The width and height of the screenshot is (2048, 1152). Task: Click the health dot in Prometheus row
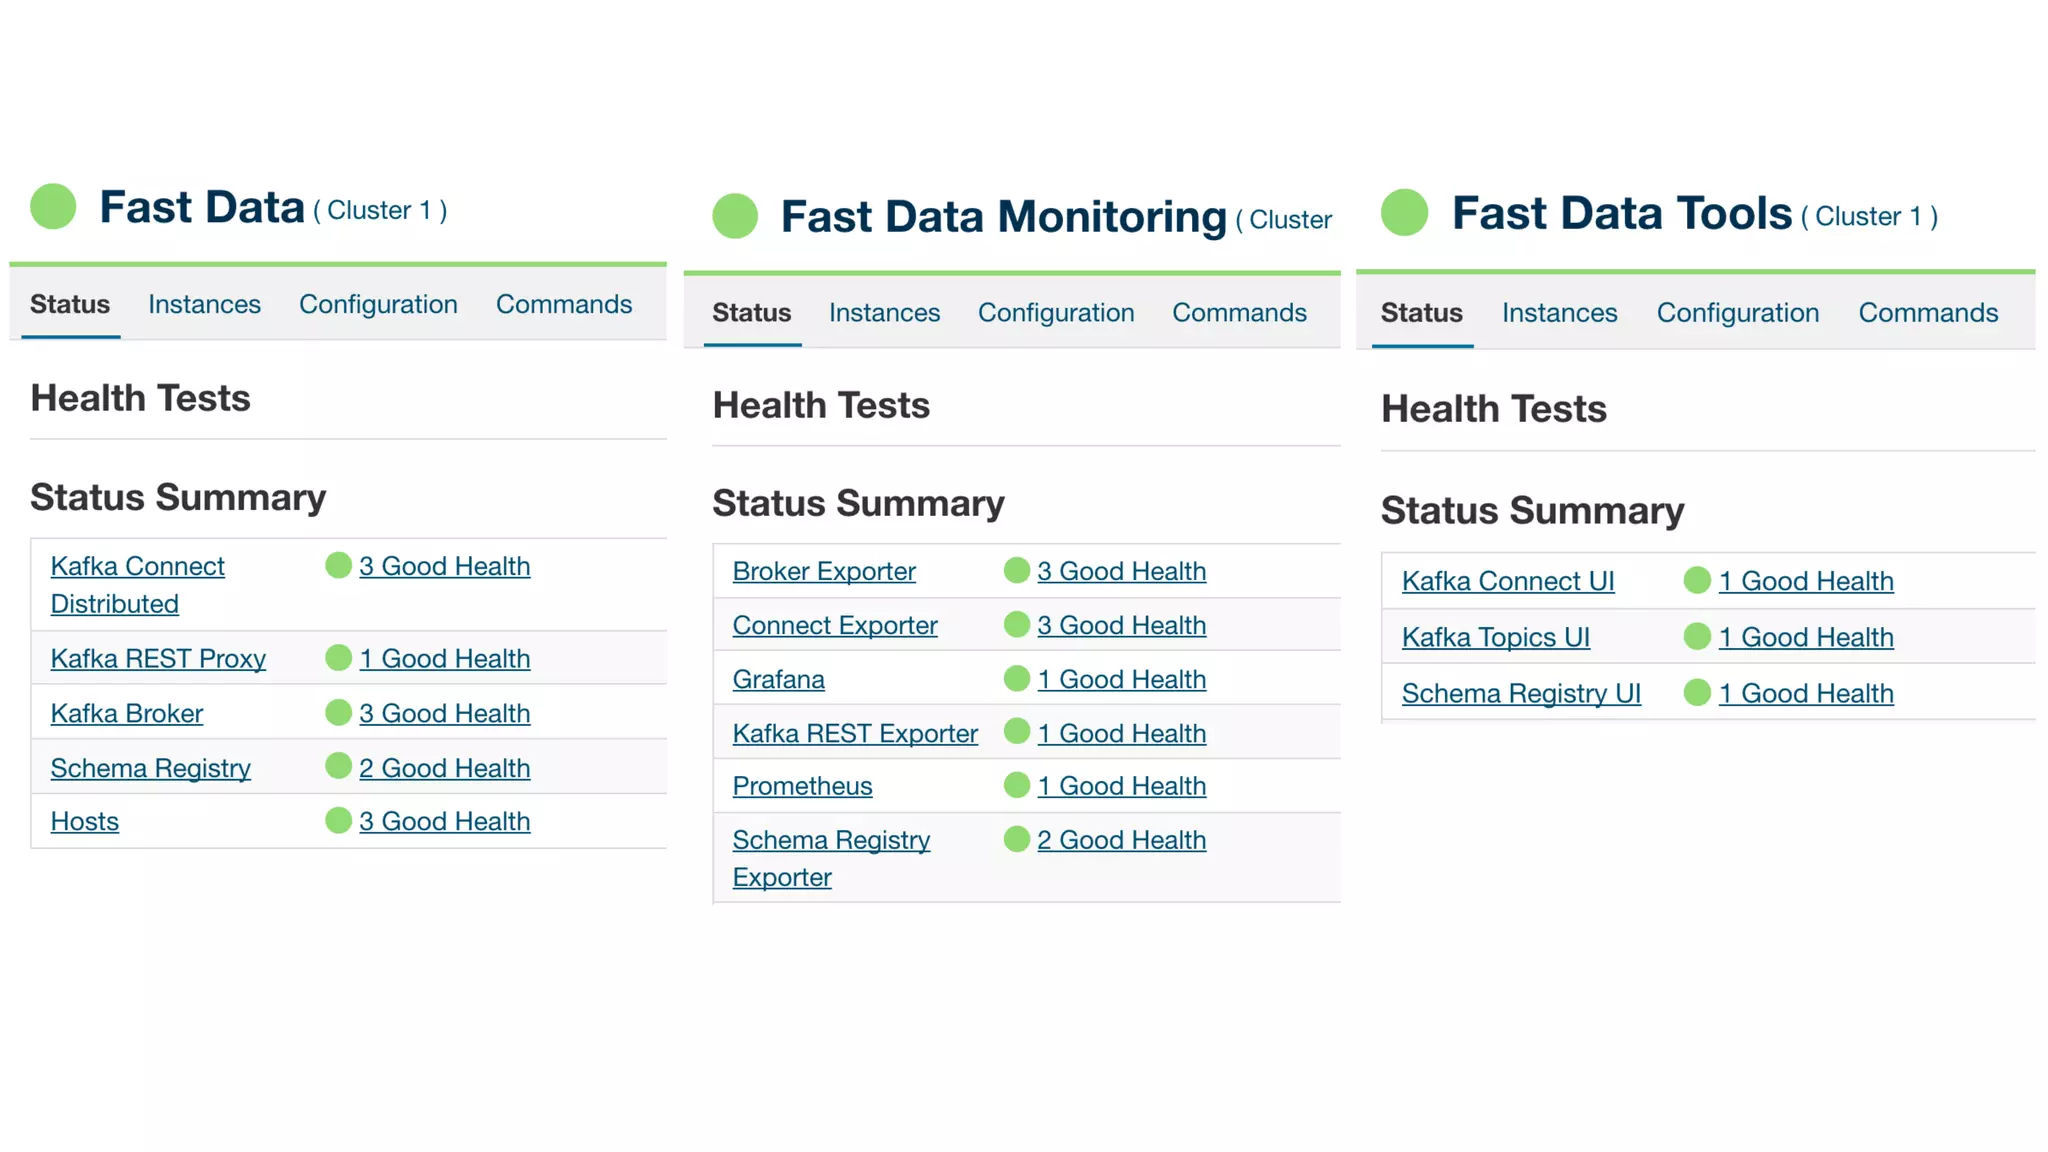1016,786
